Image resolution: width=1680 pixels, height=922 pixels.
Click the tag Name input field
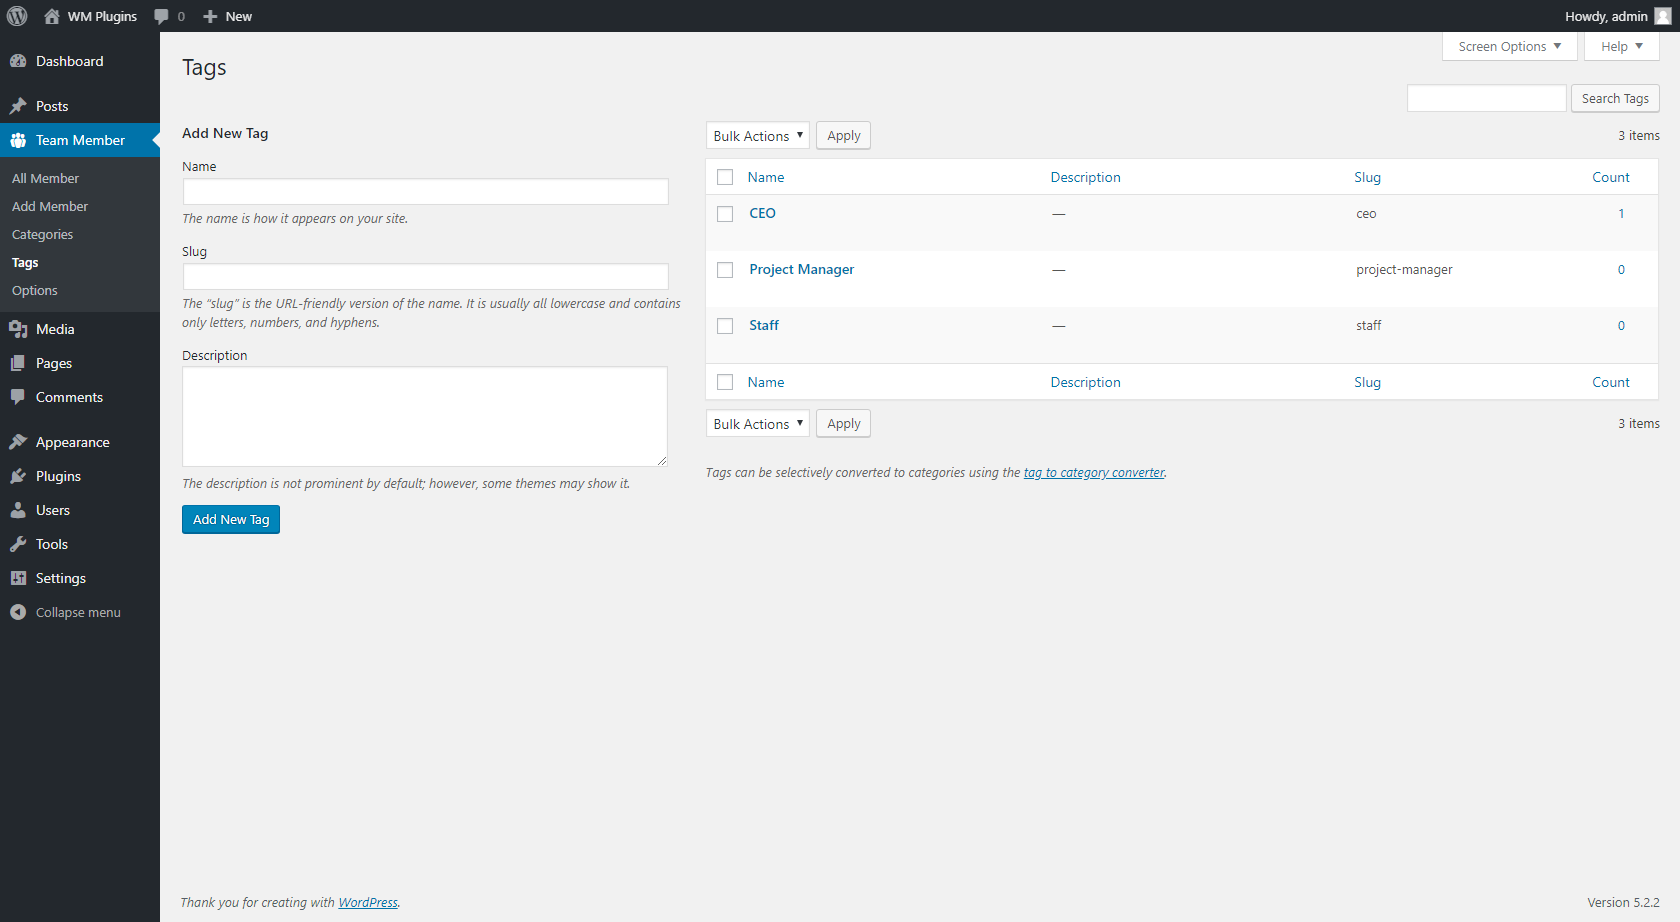(x=425, y=191)
